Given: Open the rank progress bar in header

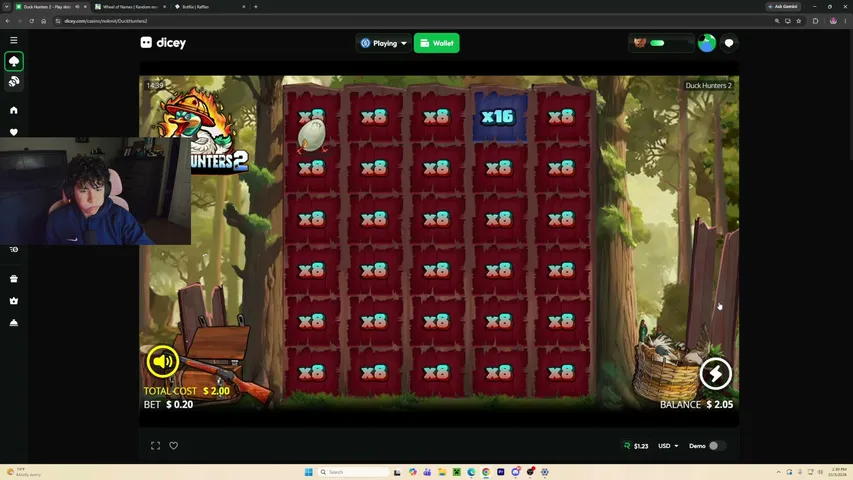Looking at the screenshot, I should click(662, 43).
